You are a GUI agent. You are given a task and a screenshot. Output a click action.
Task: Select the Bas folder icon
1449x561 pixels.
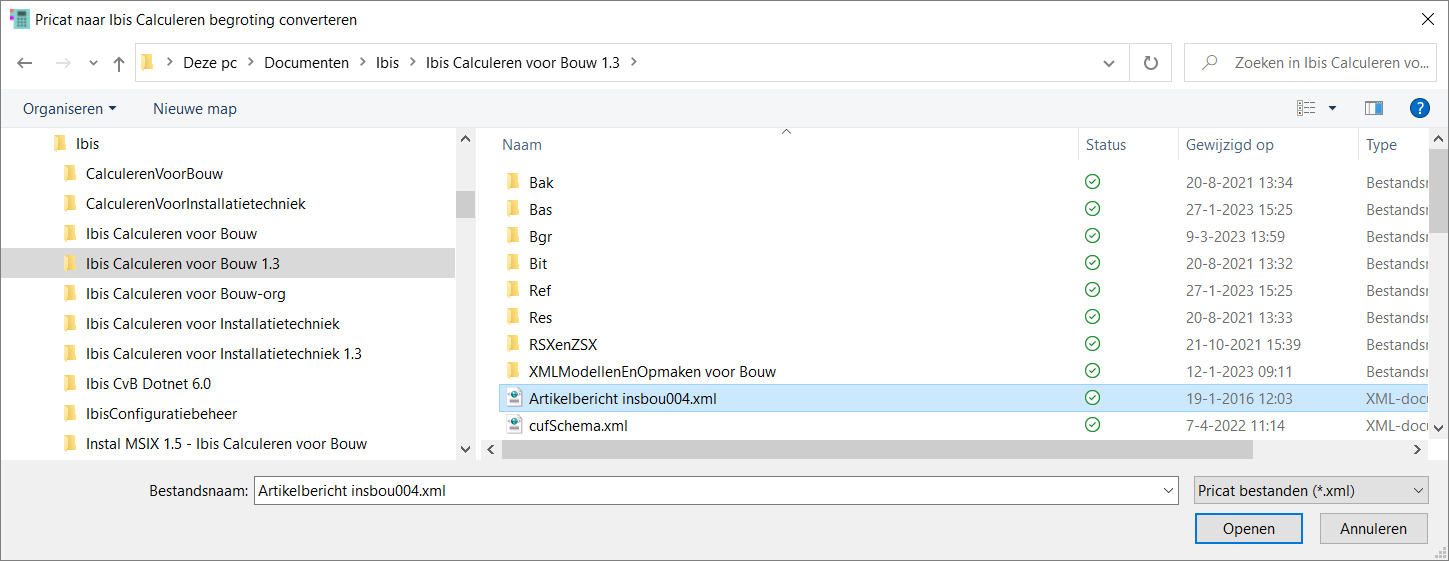[x=514, y=209]
